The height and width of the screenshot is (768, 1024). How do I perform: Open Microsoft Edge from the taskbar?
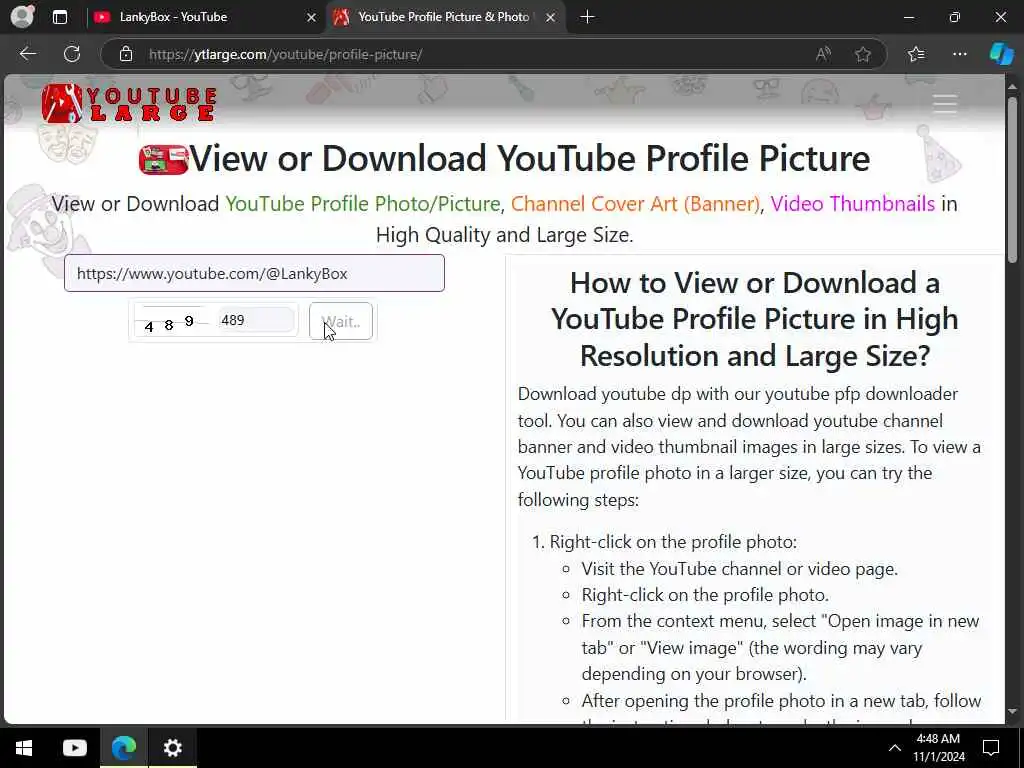pos(123,748)
